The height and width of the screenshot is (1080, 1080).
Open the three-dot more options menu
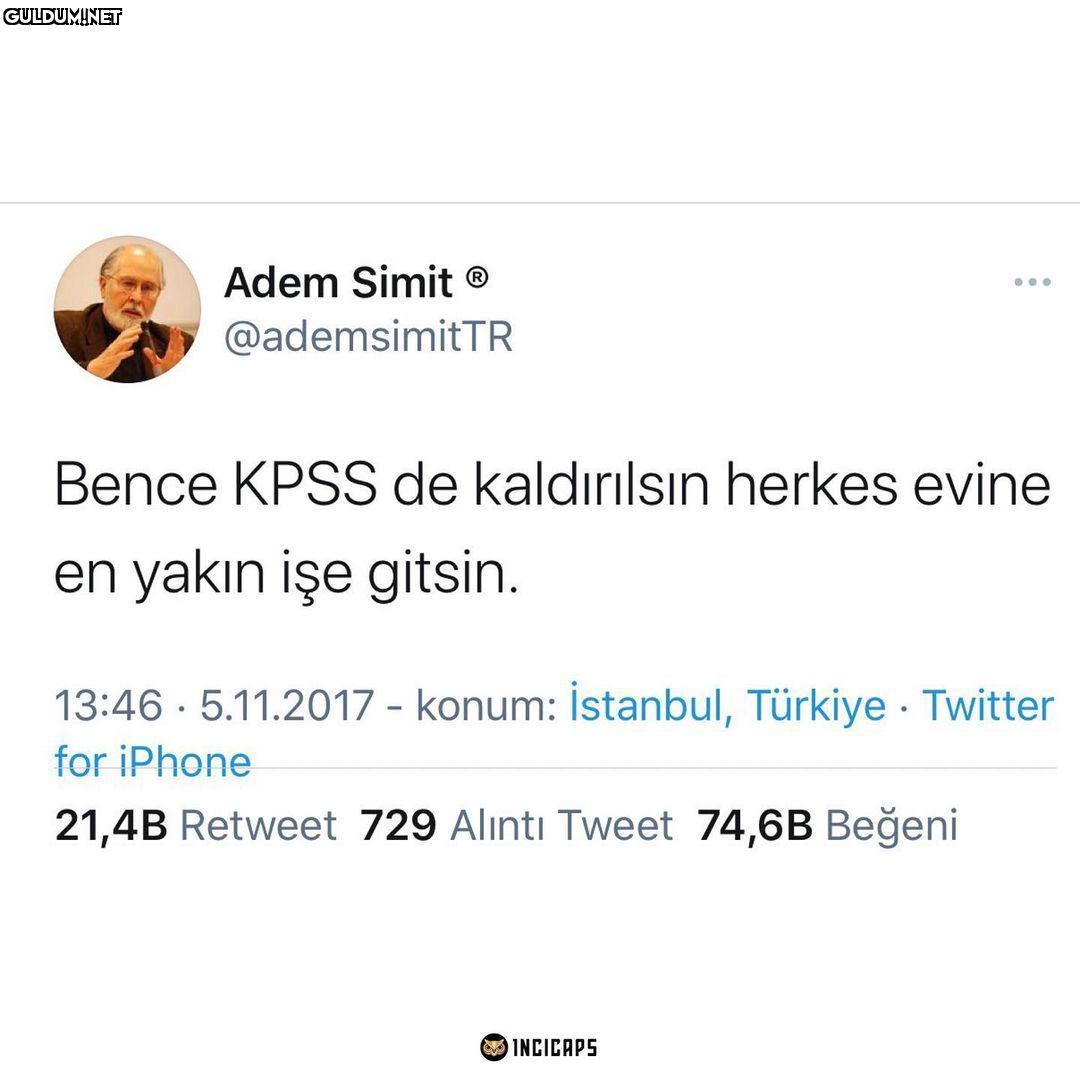tap(1032, 282)
